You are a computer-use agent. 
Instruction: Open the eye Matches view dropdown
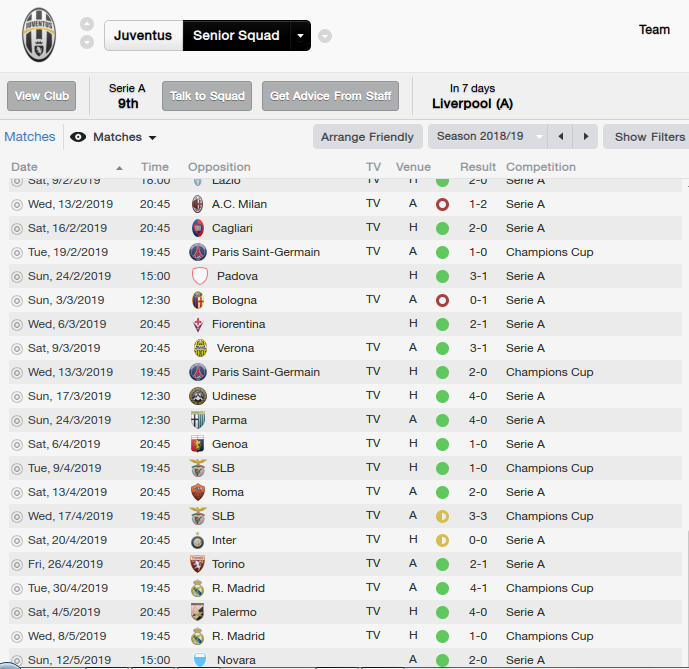point(114,137)
